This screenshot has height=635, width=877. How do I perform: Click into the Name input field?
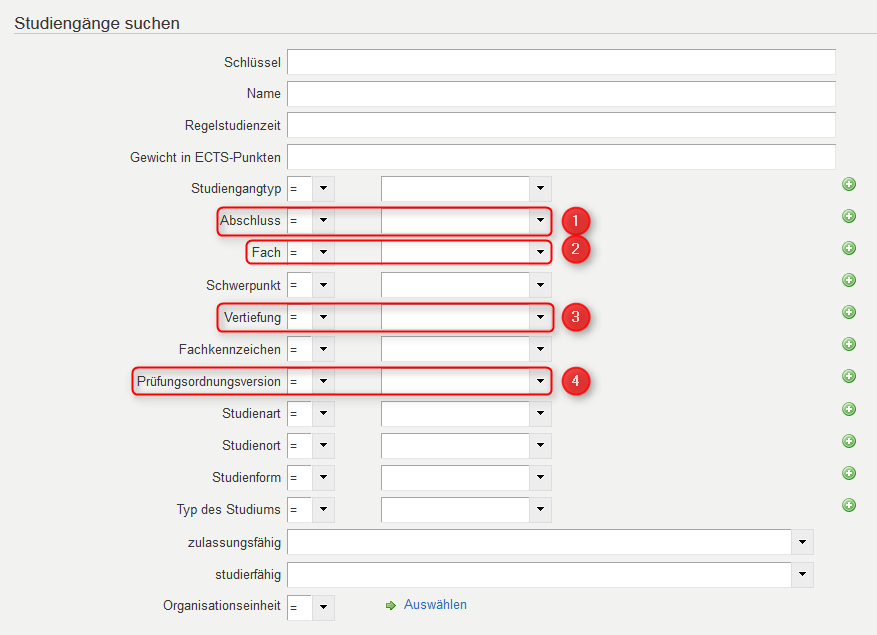click(561, 93)
